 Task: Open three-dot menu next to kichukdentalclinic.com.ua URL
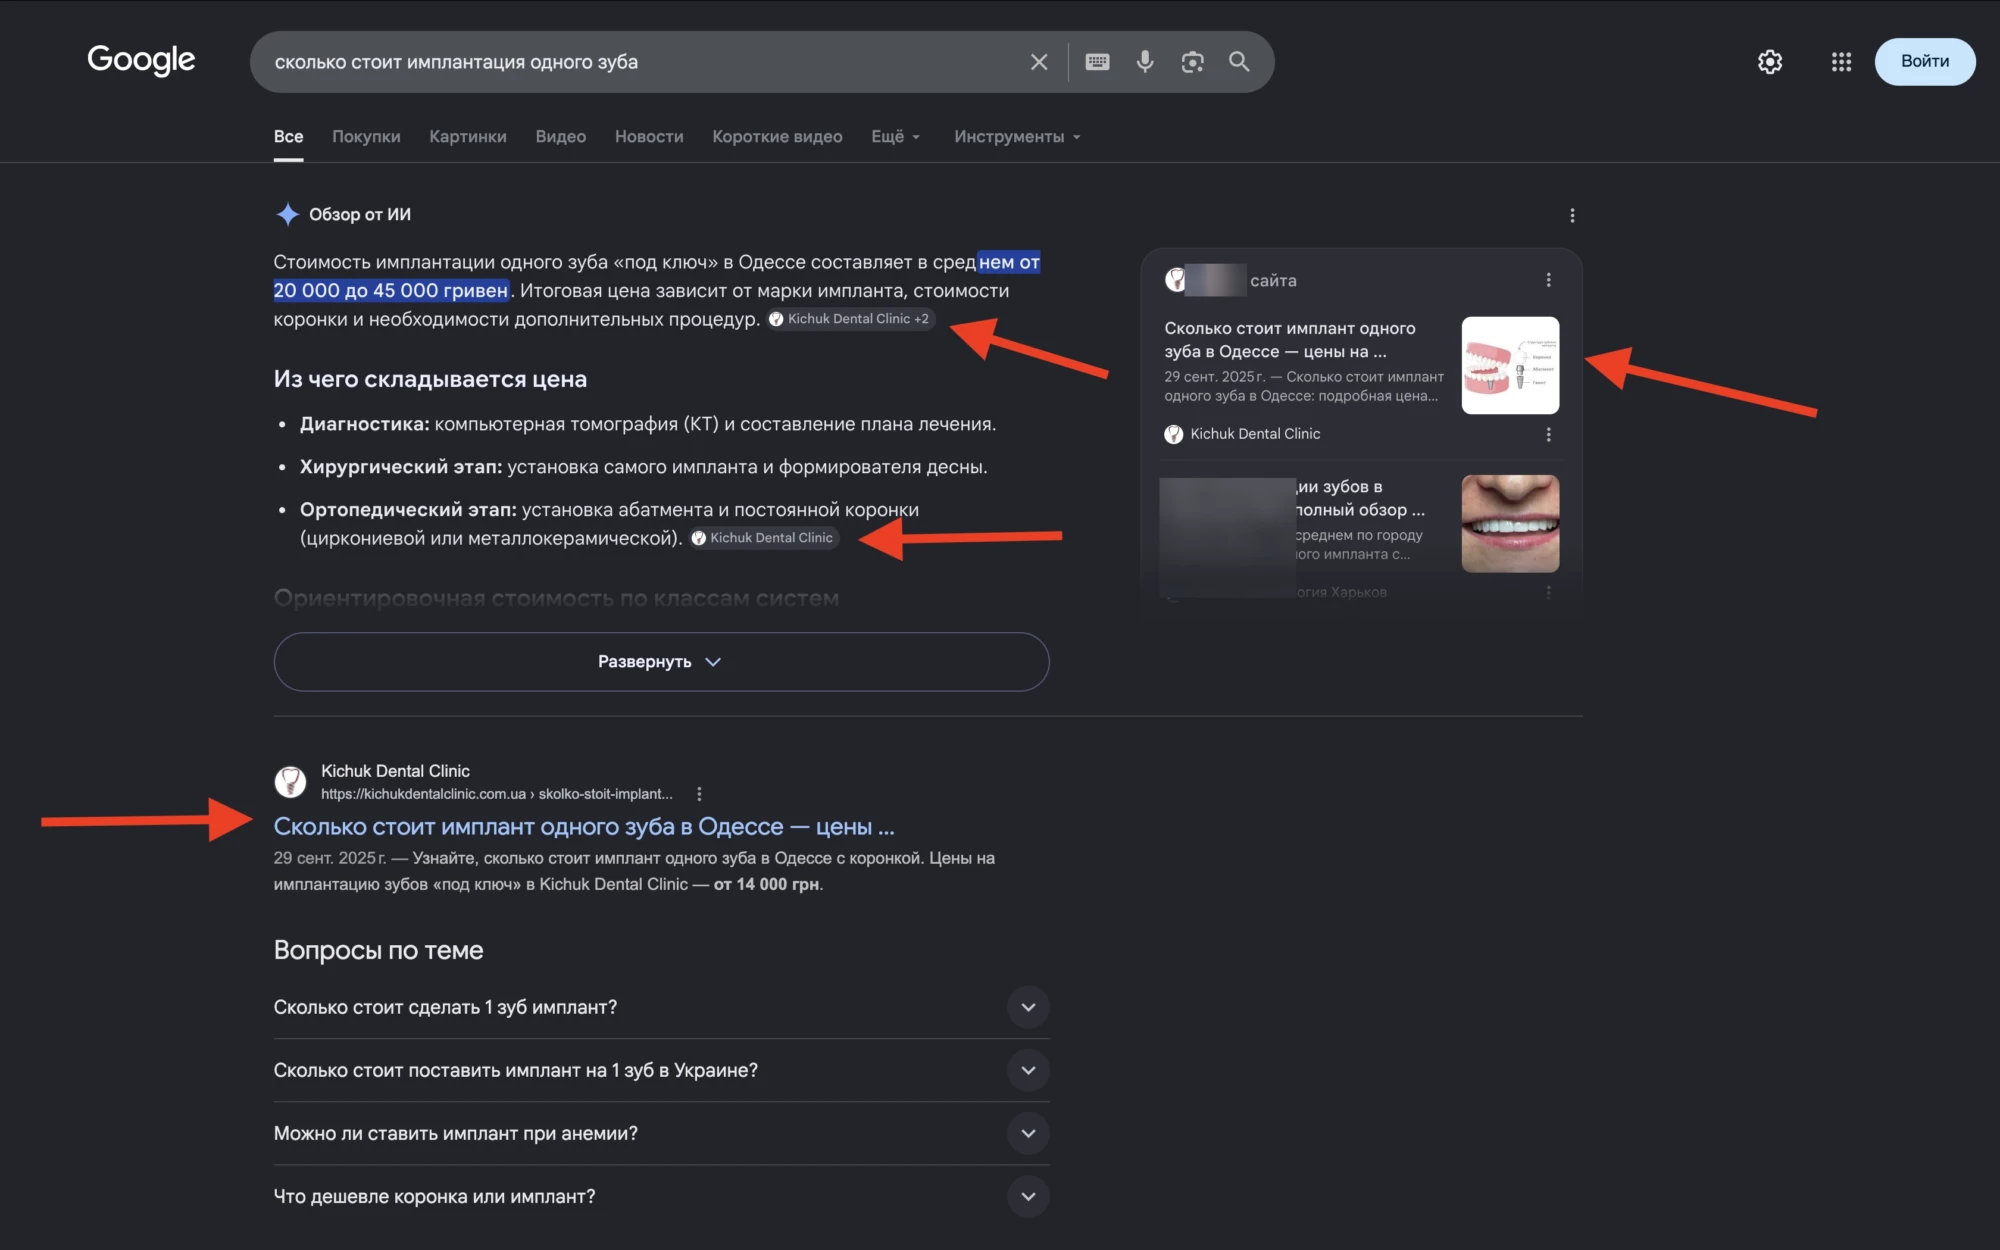699,794
